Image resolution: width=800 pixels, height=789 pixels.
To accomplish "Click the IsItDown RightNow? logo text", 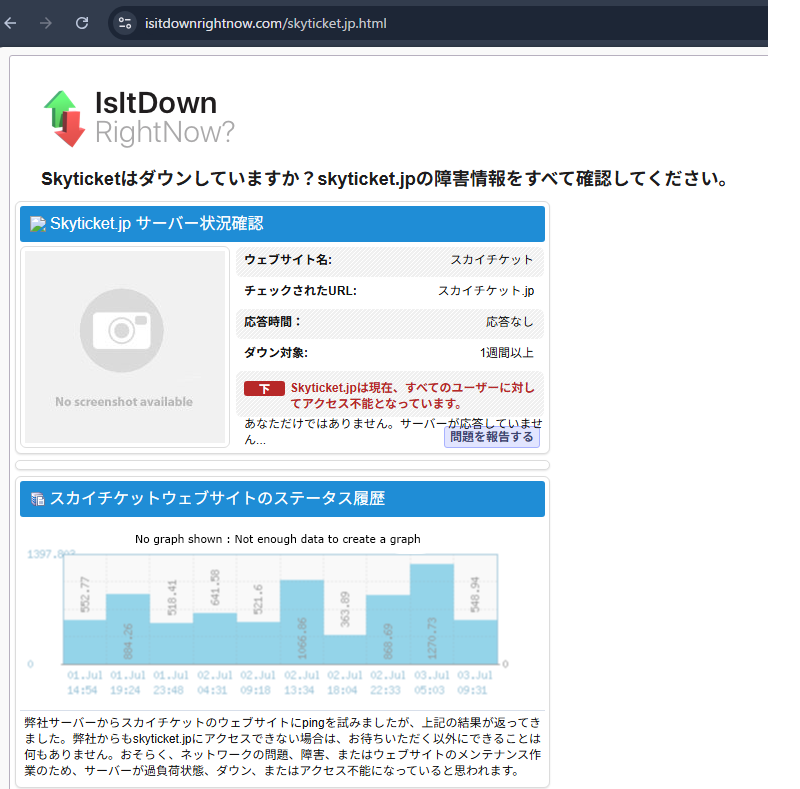I will (164, 117).
